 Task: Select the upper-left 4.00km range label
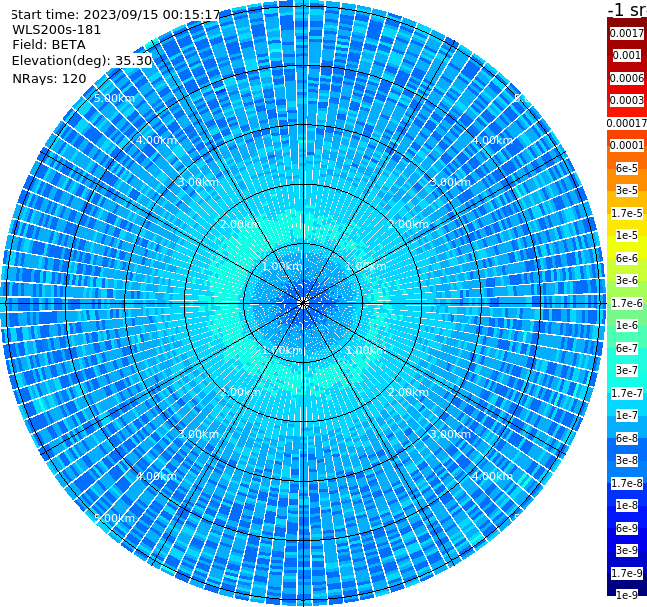coord(156,140)
